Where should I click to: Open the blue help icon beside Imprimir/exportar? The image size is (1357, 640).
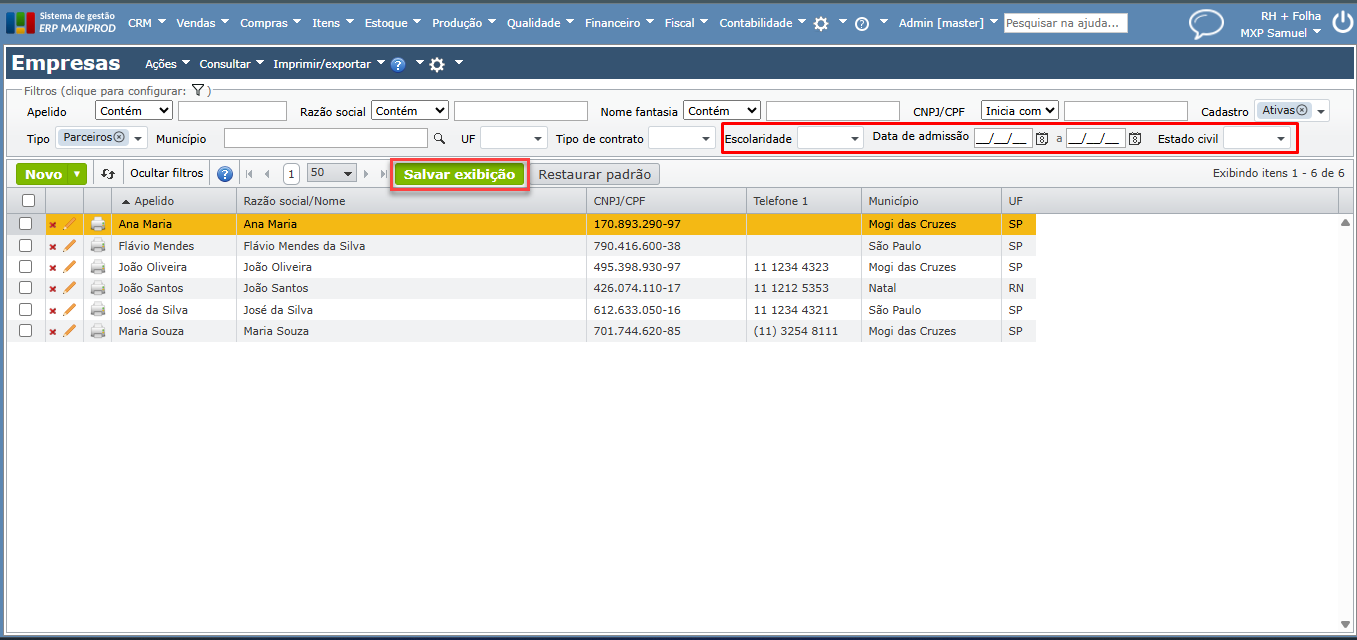coord(398,64)
